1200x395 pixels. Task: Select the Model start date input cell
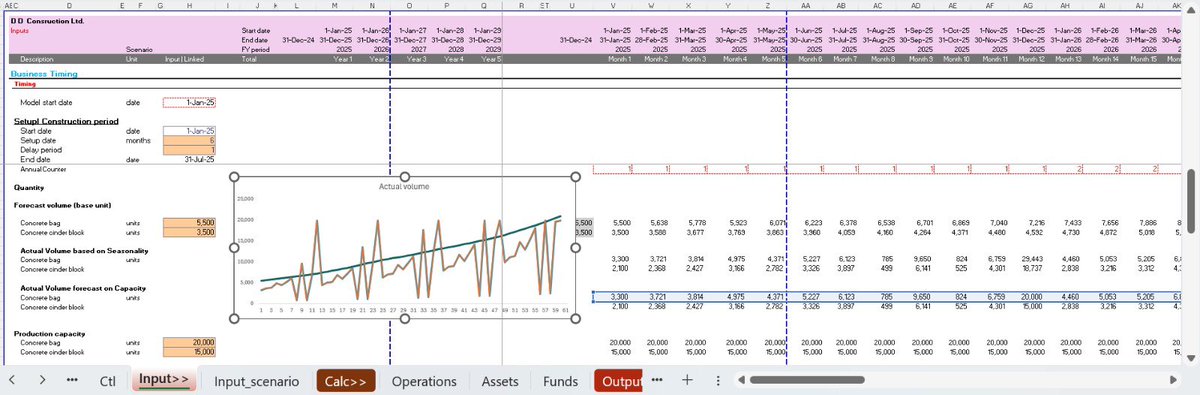(x=190, y=102)
